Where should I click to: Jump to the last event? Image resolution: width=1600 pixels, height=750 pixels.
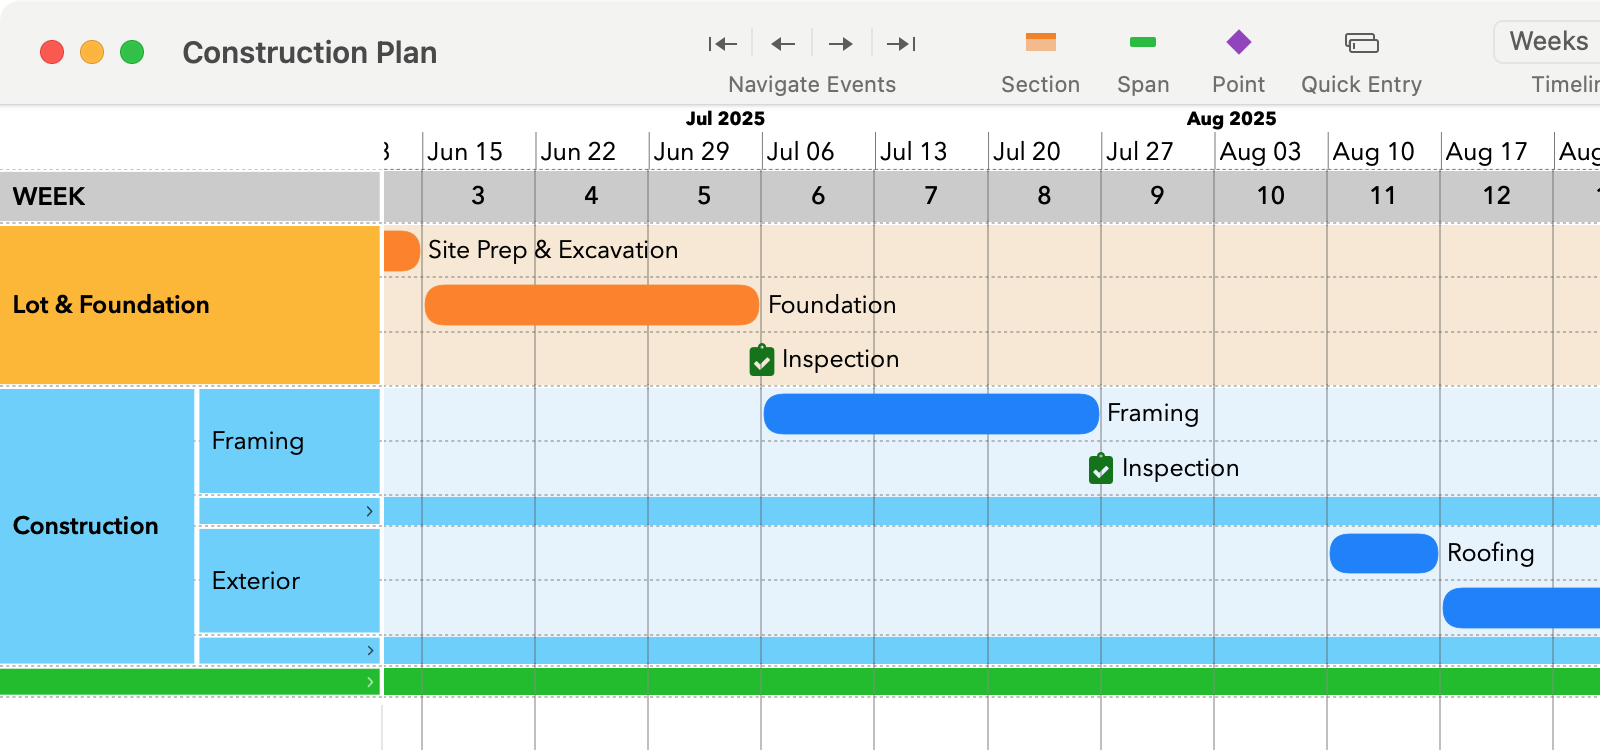[x=900, y=43]
